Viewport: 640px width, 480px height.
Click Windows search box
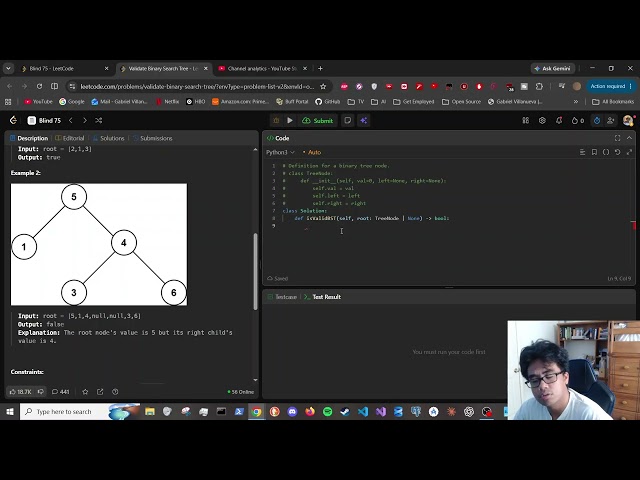tap(80, 411)
